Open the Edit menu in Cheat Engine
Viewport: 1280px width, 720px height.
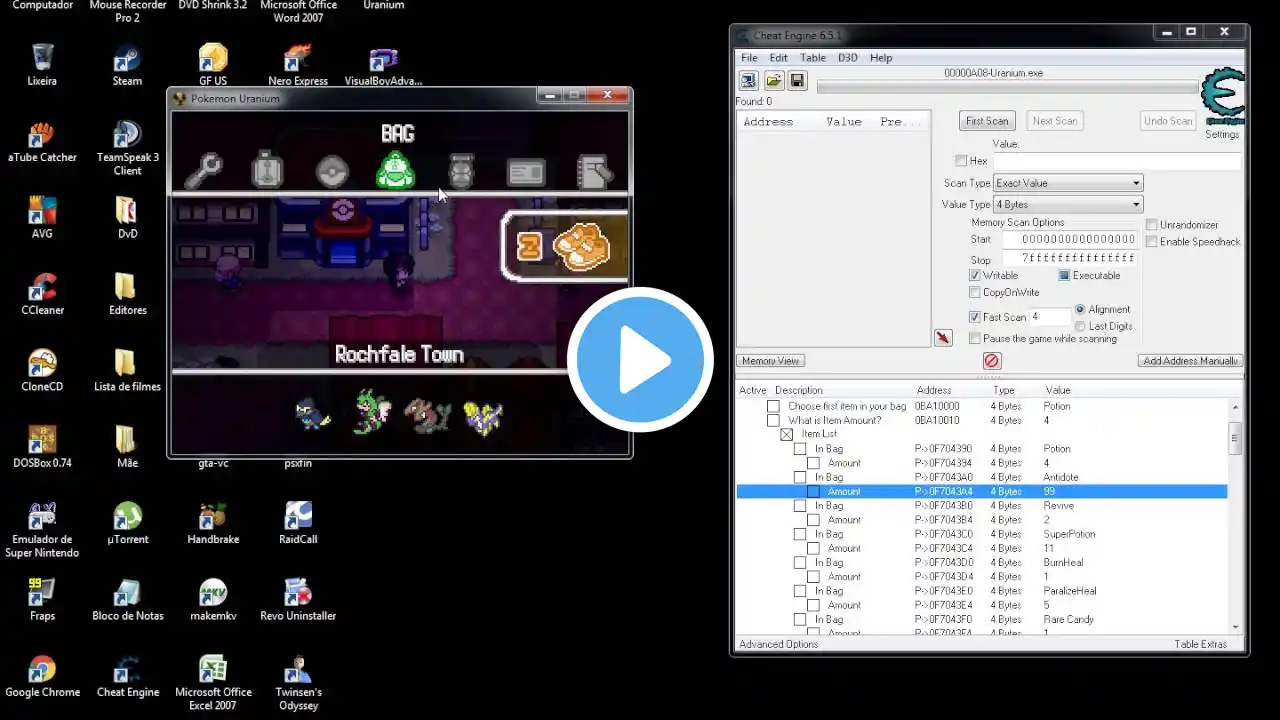[778, 58]
